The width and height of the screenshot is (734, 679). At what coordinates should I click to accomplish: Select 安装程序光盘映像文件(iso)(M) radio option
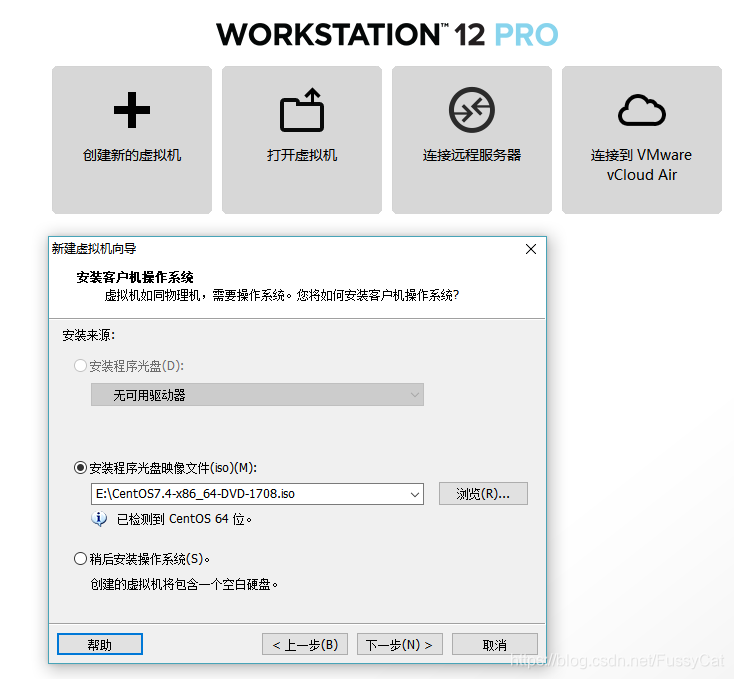tap(81, 467)
